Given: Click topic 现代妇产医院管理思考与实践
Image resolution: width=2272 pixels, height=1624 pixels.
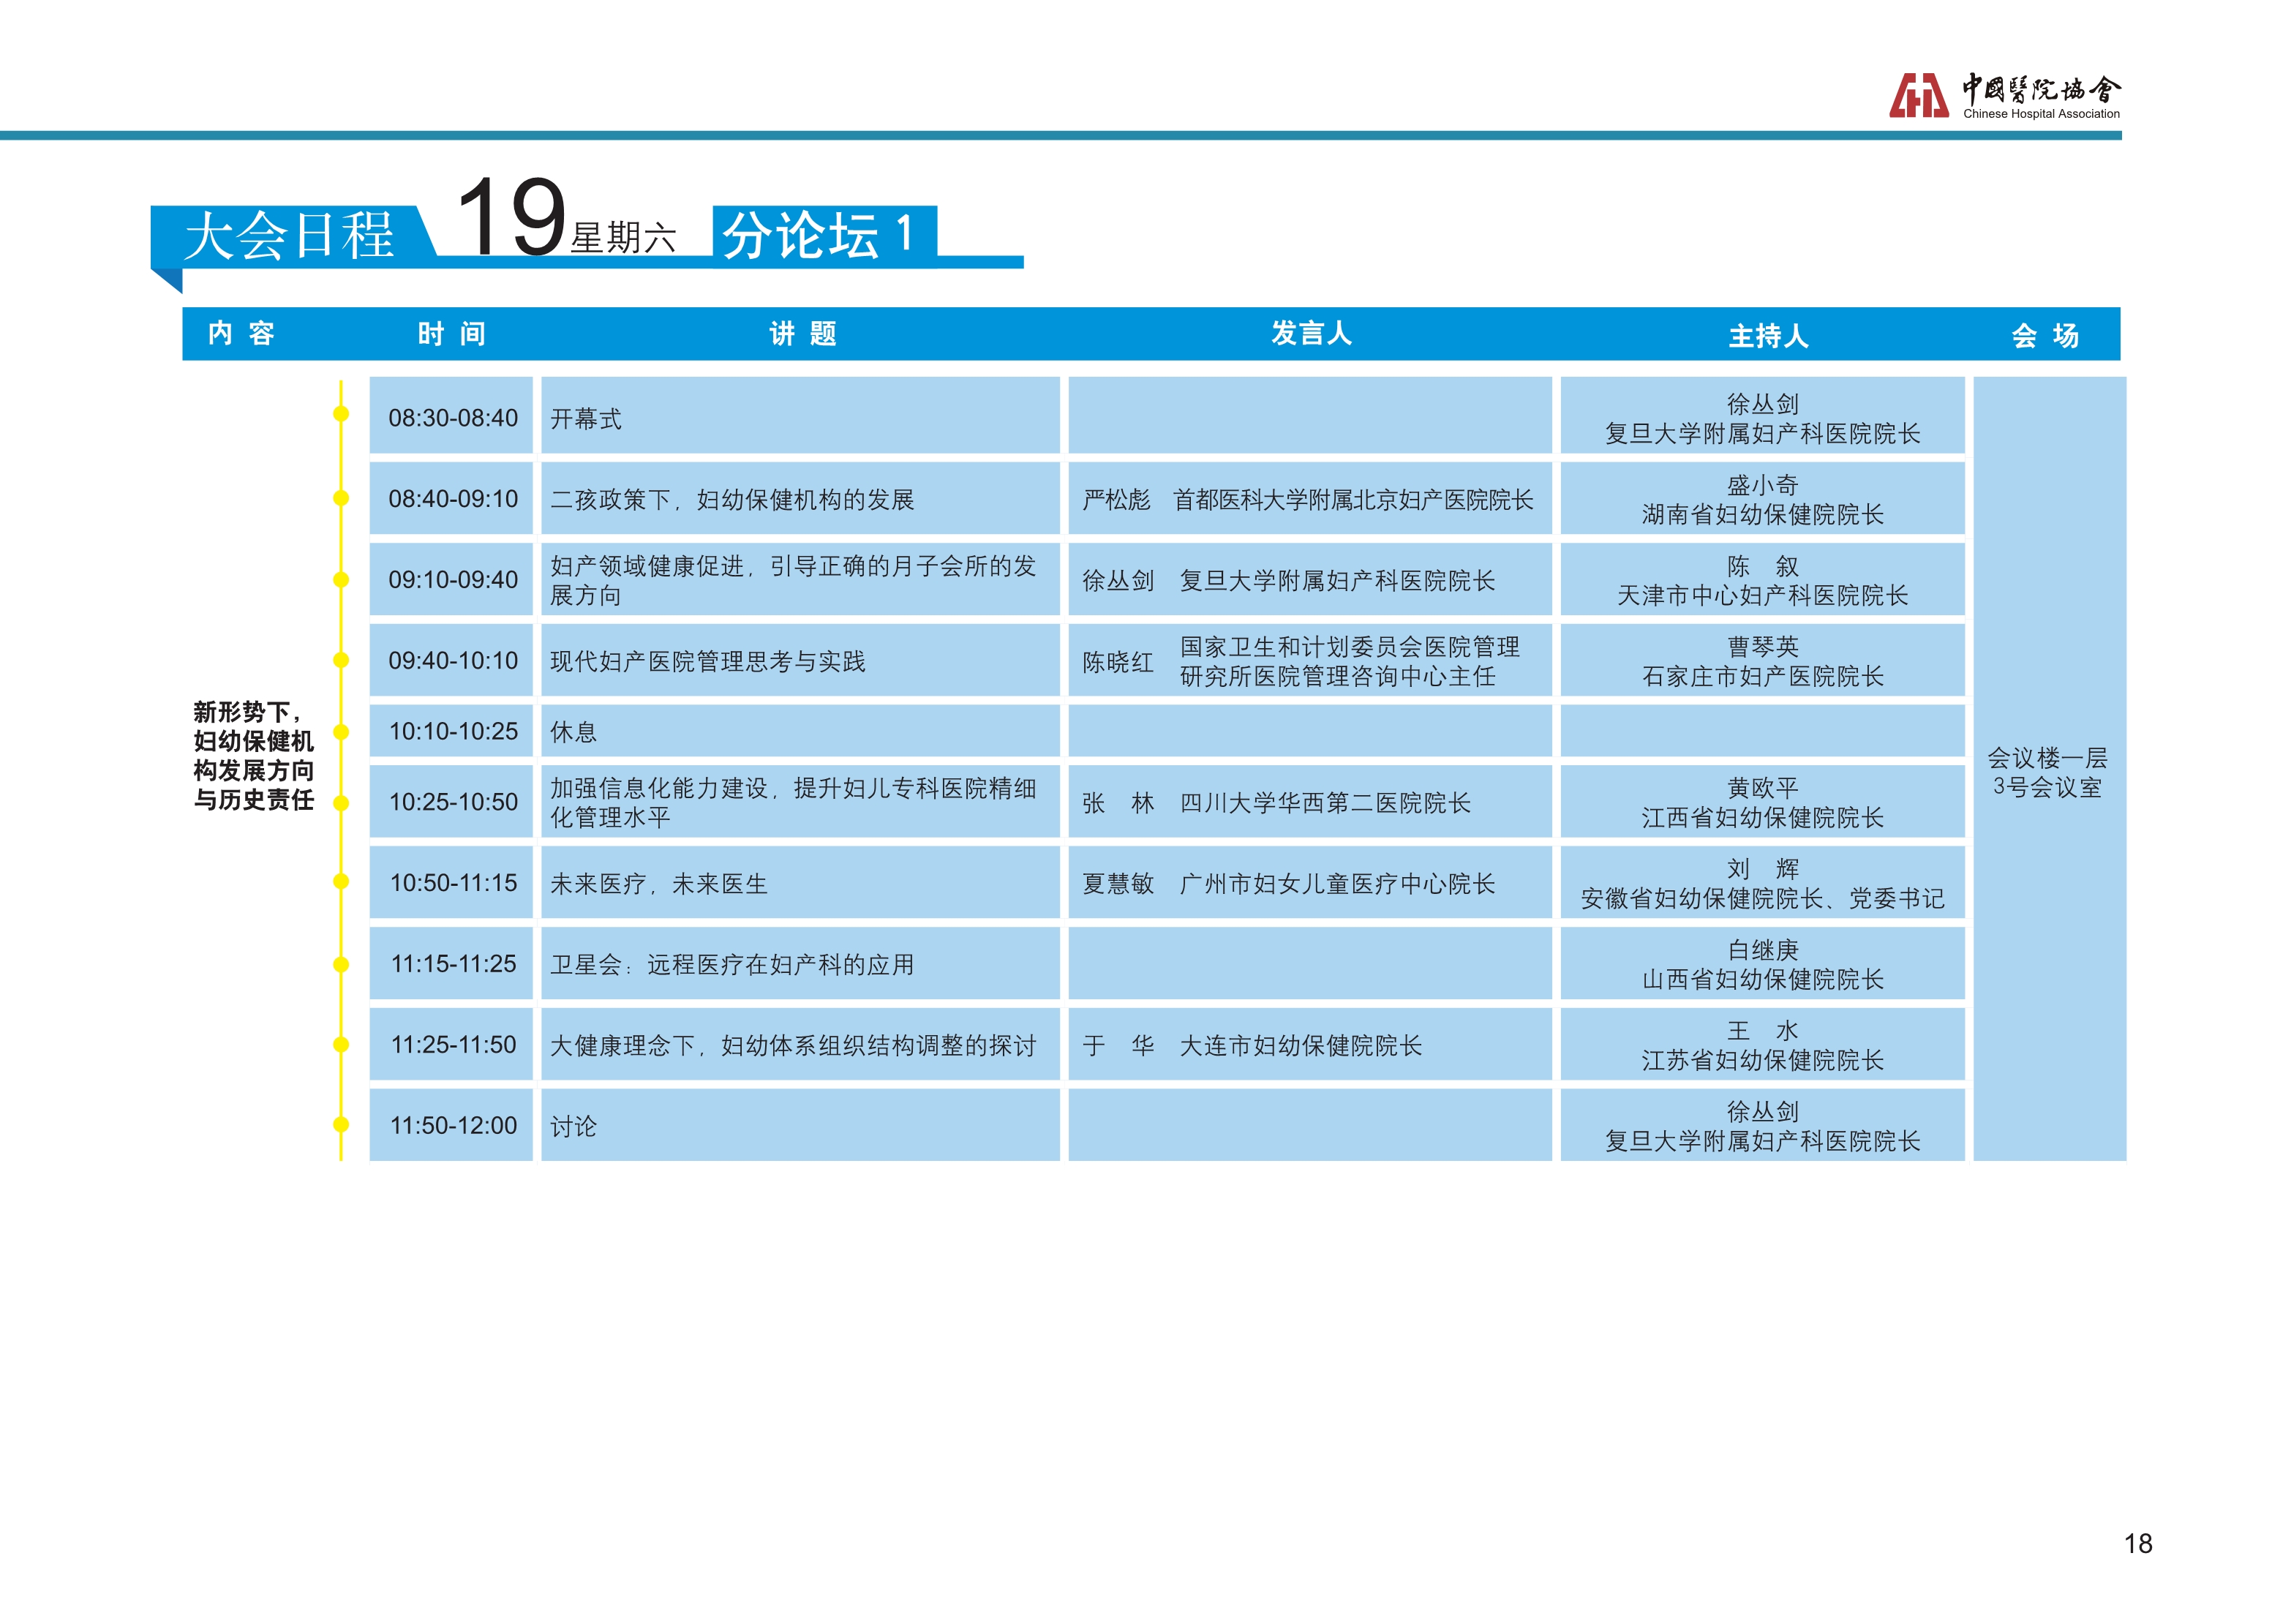Looking at the screenshot, I should [800, 660].
